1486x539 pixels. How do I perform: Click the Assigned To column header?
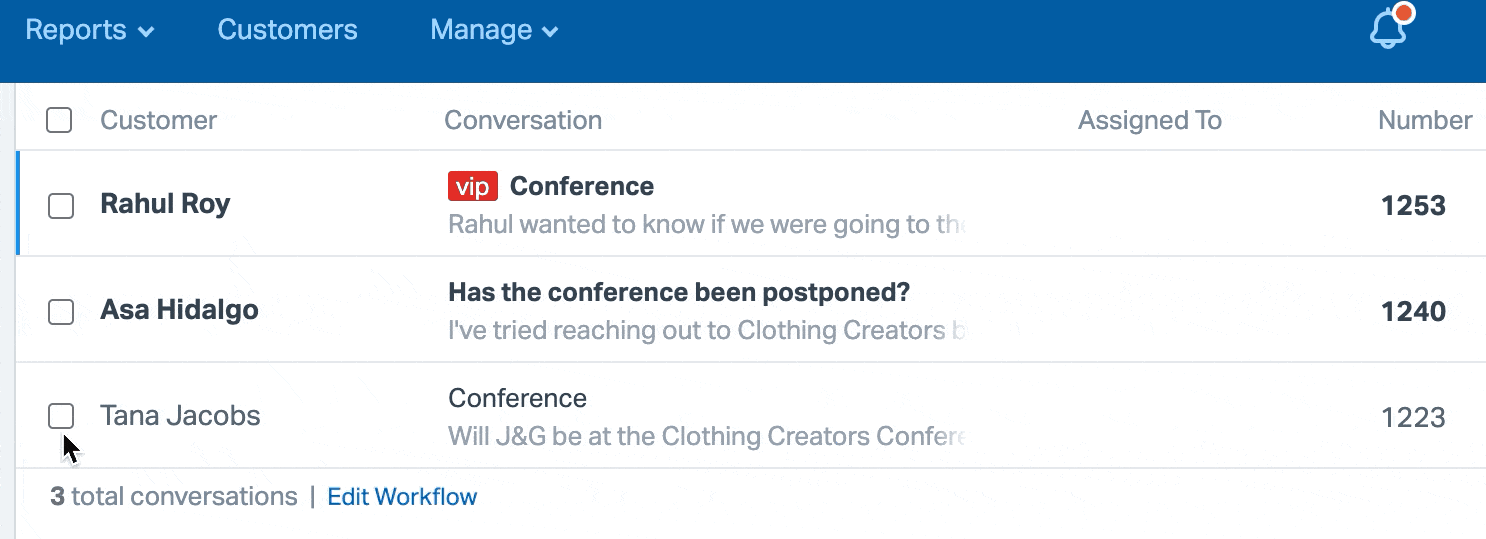[1149, 121]
